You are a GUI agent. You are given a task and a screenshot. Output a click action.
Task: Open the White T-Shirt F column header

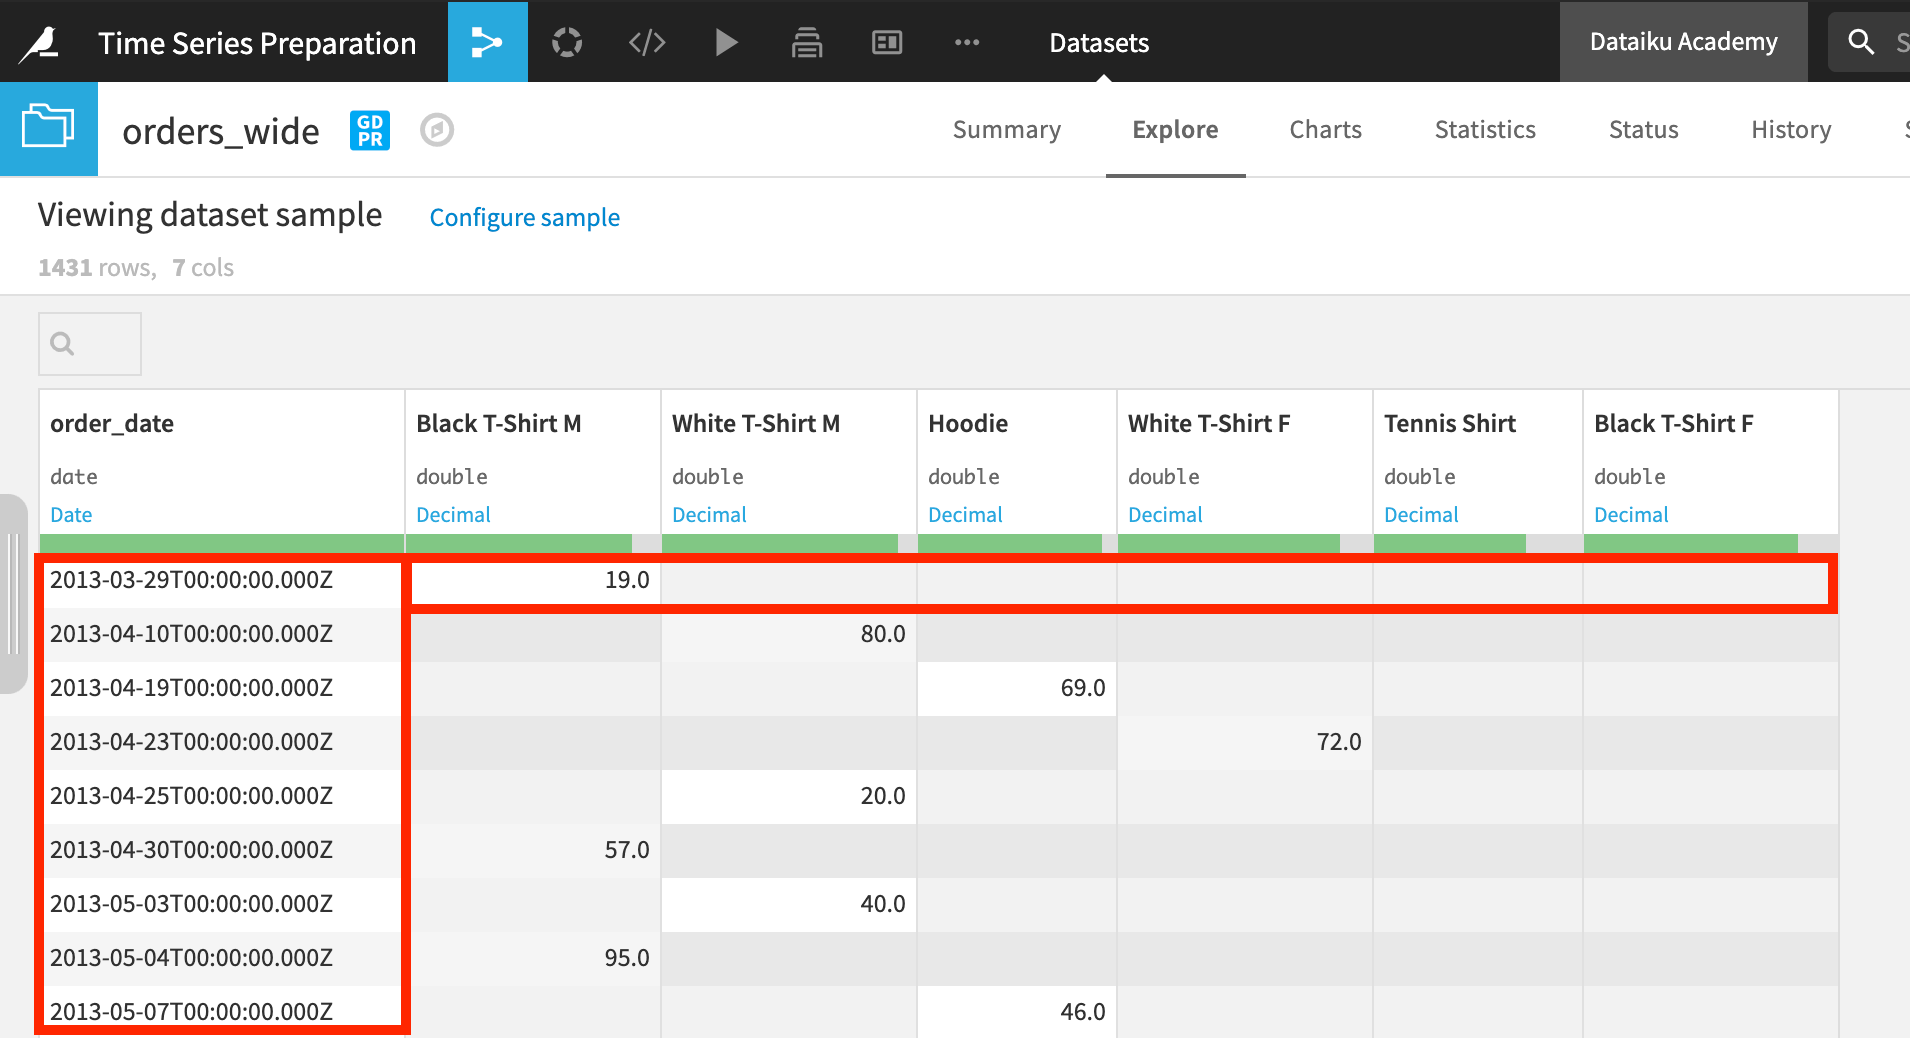point(1209,423)
